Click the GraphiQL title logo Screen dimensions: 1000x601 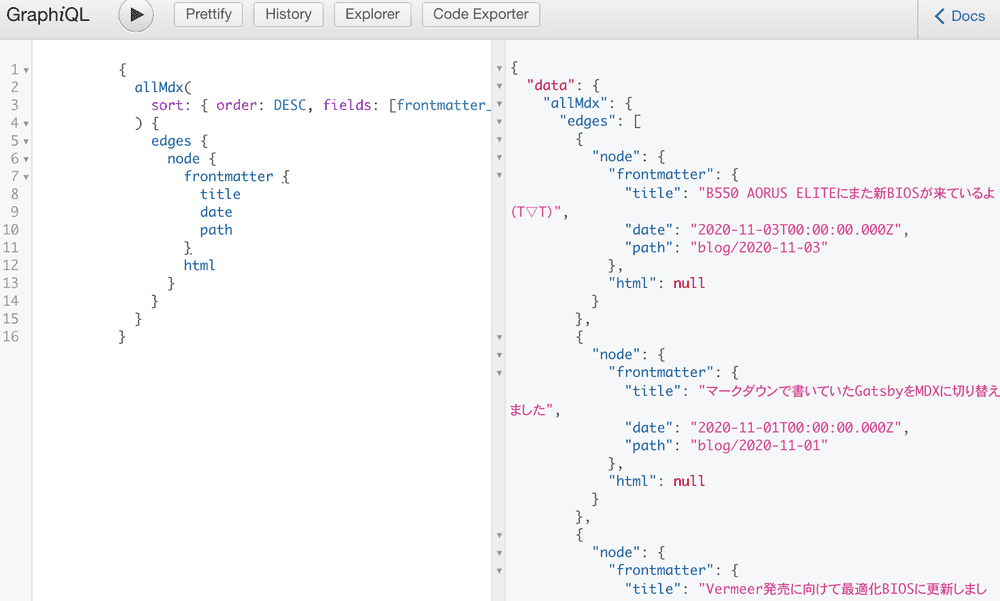48,15
